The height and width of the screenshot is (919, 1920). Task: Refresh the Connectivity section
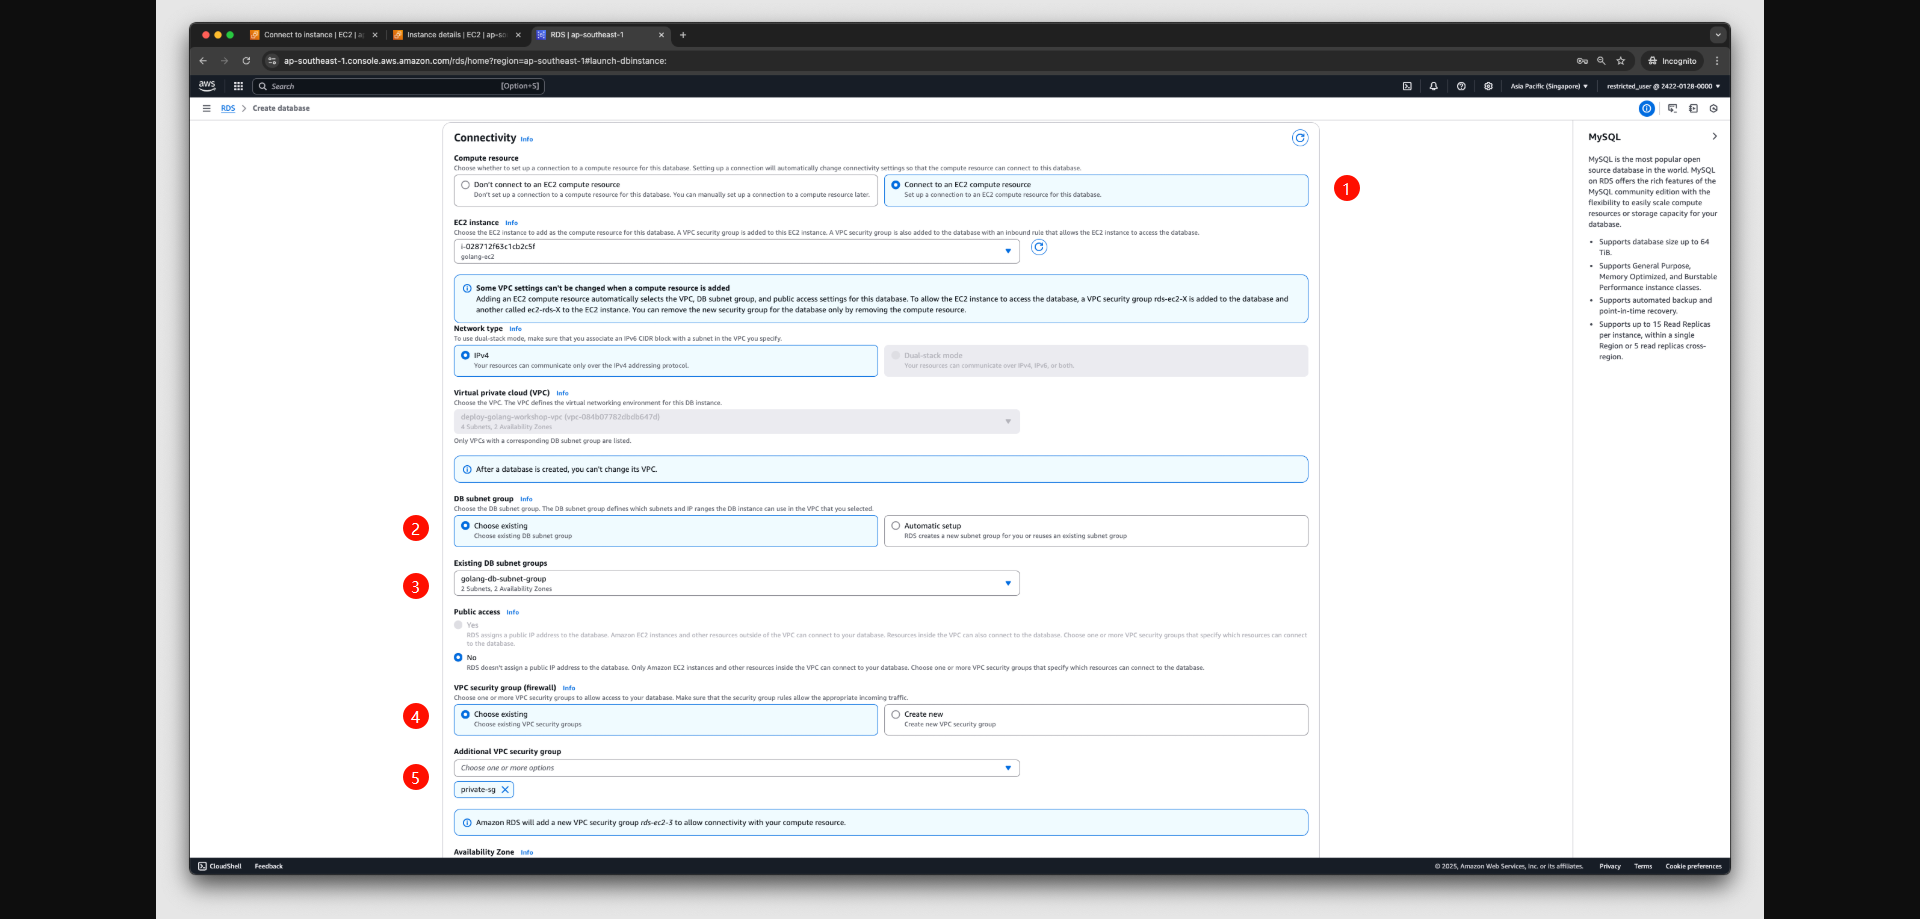click(x=1300, y=138)
